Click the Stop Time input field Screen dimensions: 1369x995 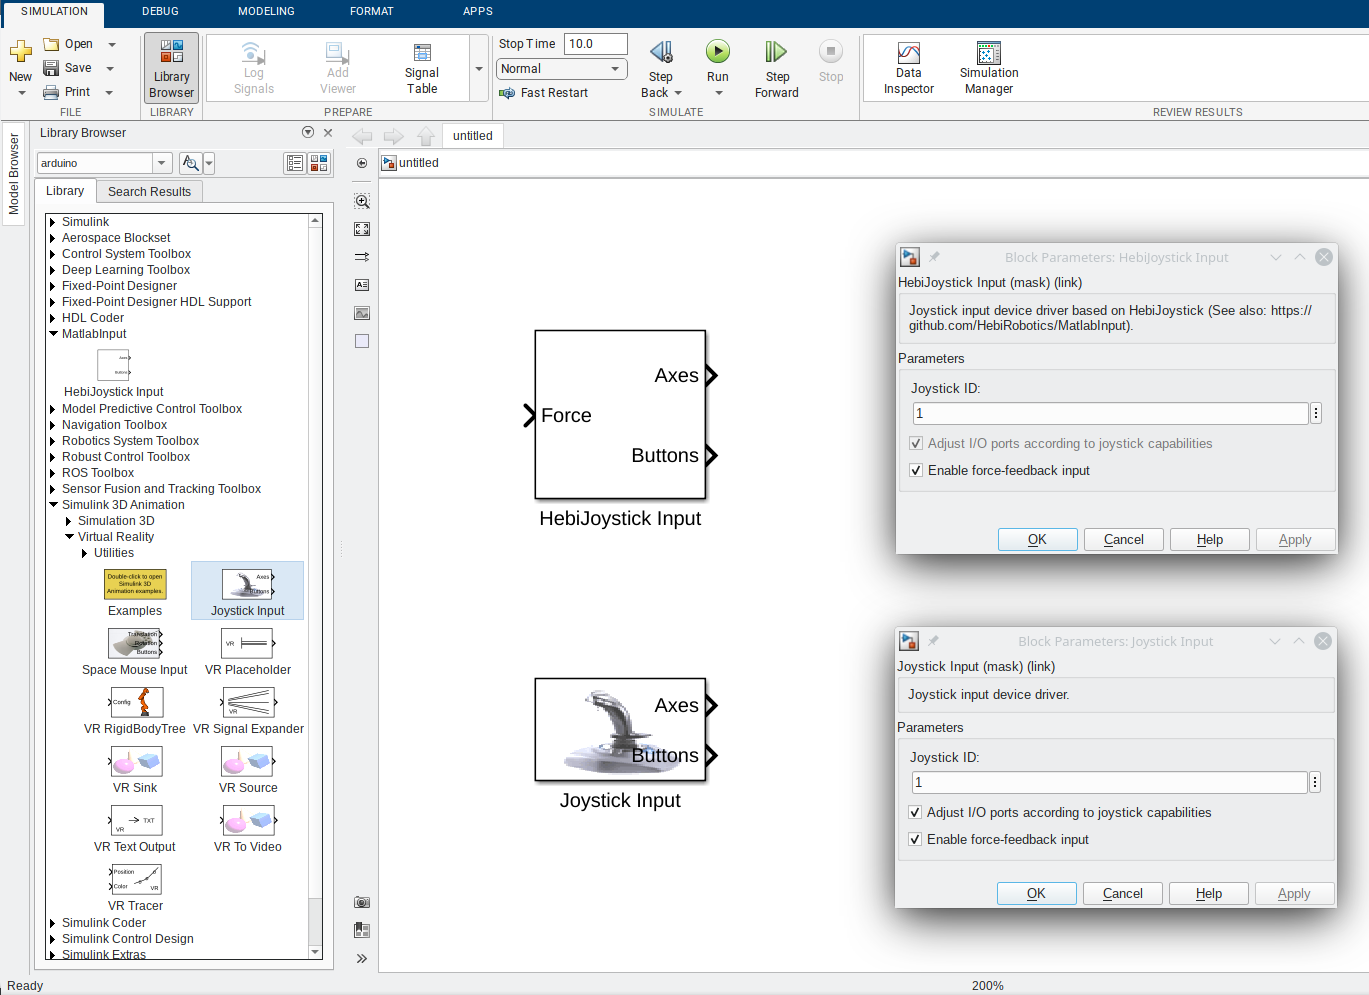[x=596, y=44]
